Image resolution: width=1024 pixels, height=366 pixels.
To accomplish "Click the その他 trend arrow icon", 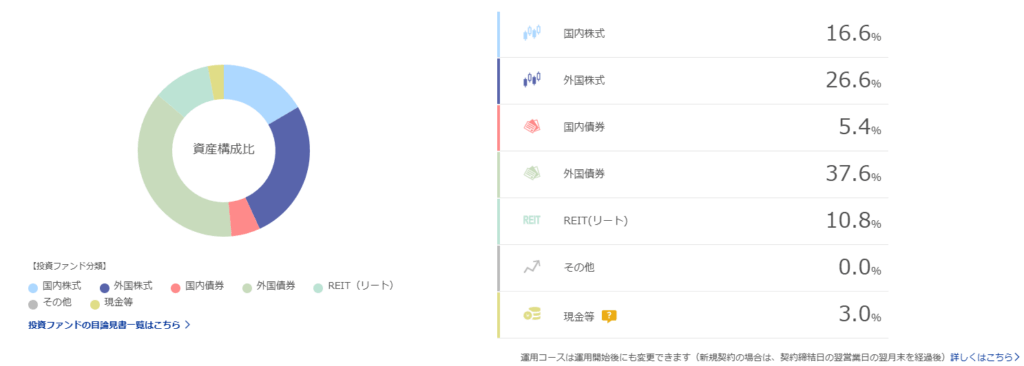I will pos(532,267).
